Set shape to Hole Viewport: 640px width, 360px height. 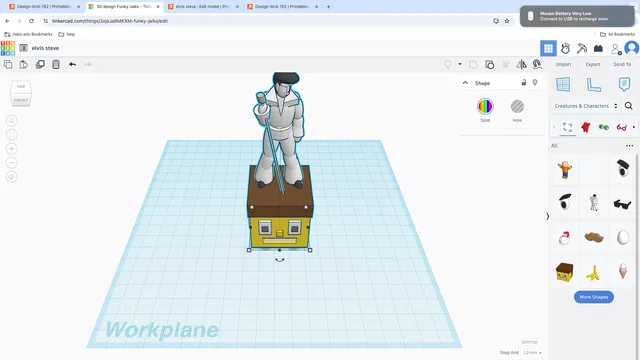(517, 107)
